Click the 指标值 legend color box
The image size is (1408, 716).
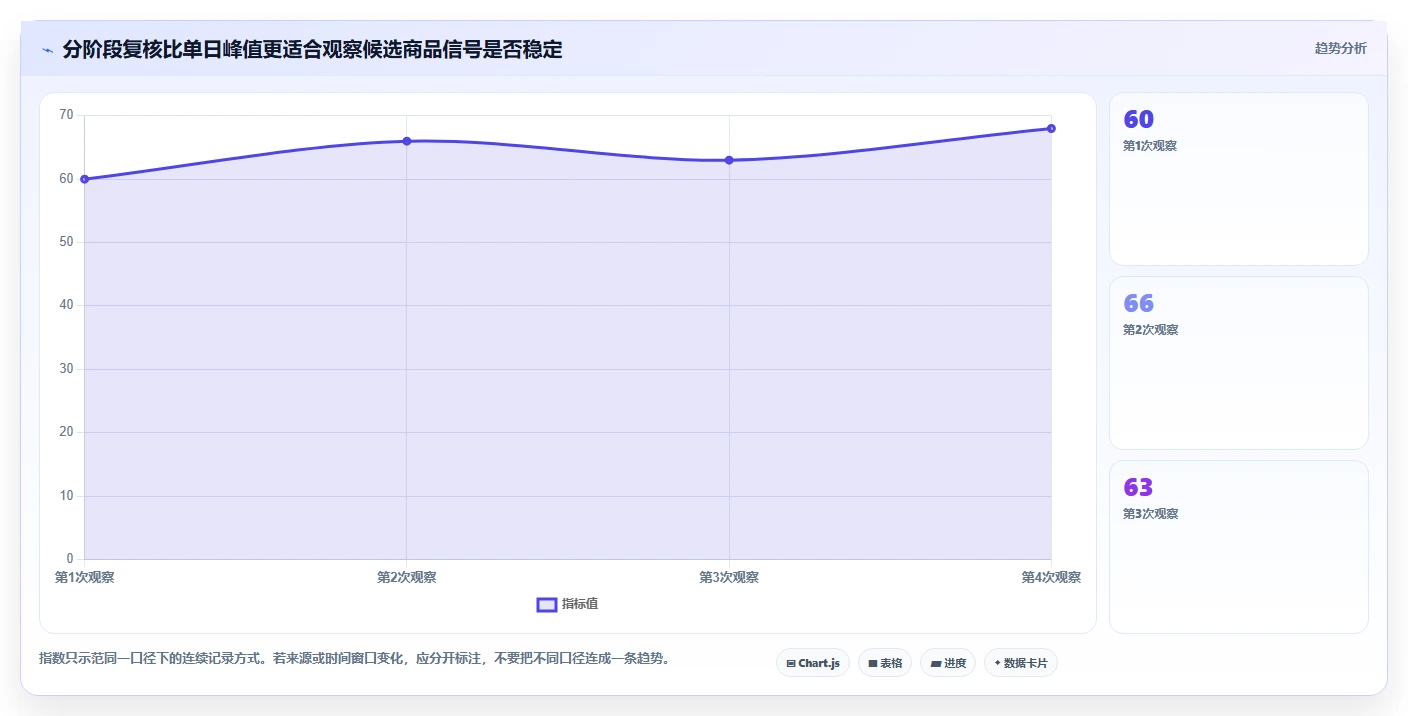pos(547,604)
